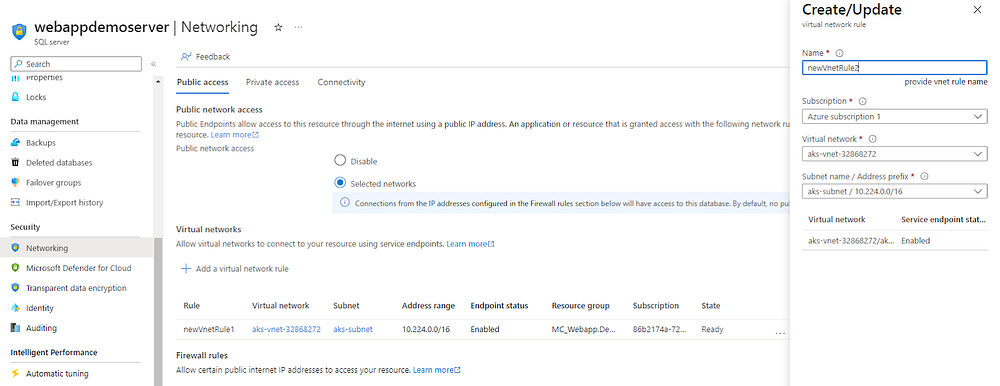Open Backups in Data management
This screenshot has height=386, width=1000.
pos(41,143)
